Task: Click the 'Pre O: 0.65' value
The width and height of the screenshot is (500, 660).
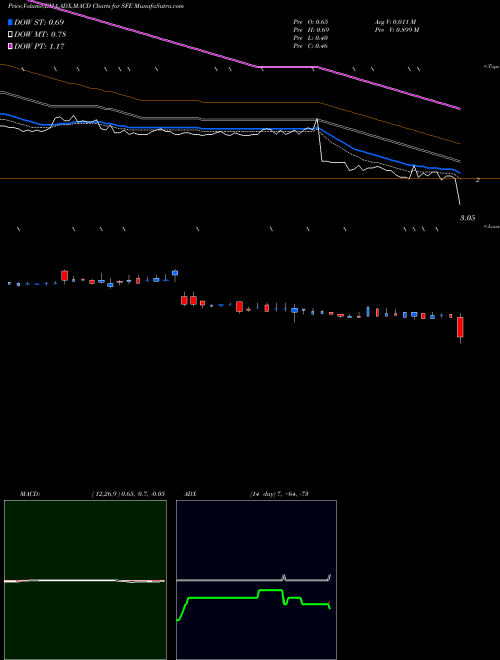Action: [311, 22]
